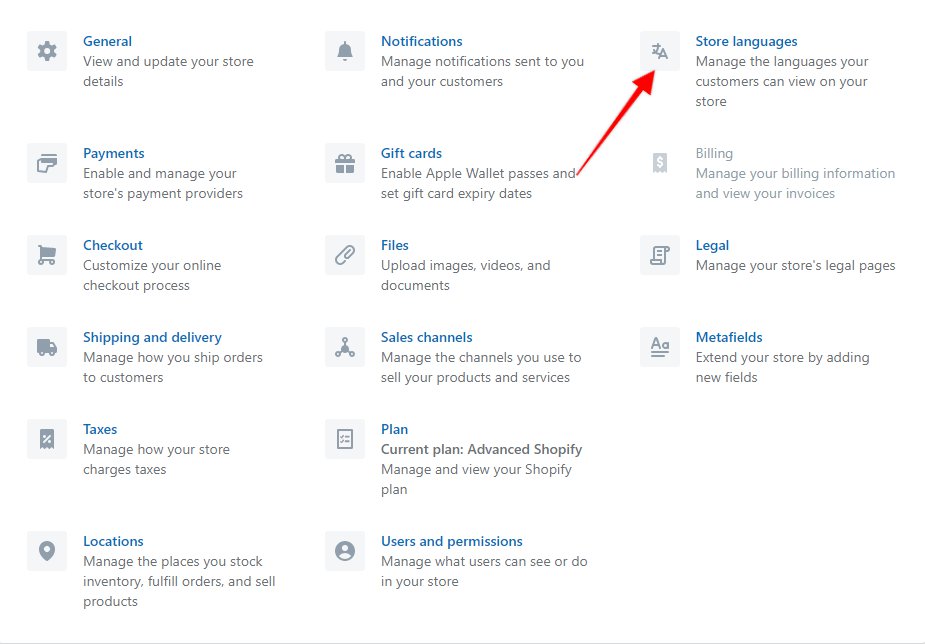
Task: Click the Shipping and delivery truck icon
Action: click(47, 347)
